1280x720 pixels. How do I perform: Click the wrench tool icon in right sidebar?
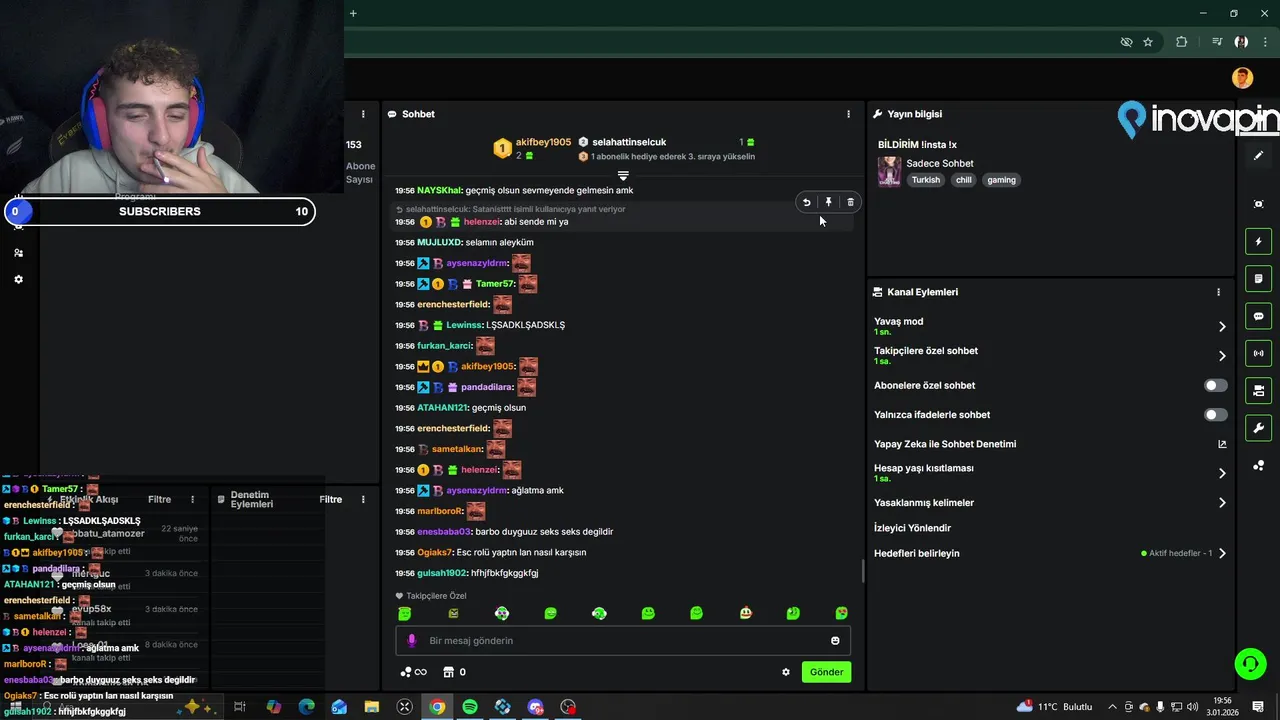click(x=1258, y=428)
